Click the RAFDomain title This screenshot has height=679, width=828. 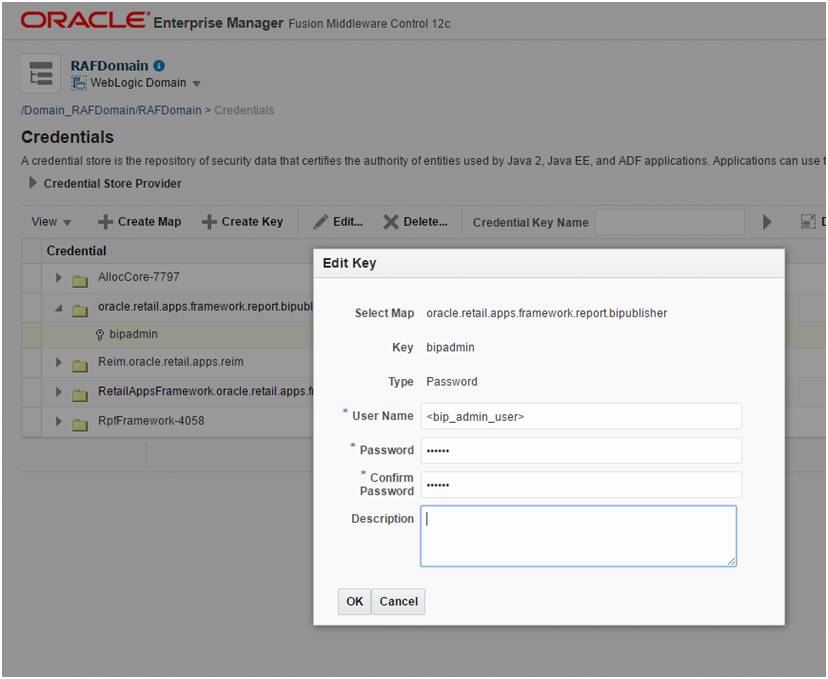click(109, 66)
